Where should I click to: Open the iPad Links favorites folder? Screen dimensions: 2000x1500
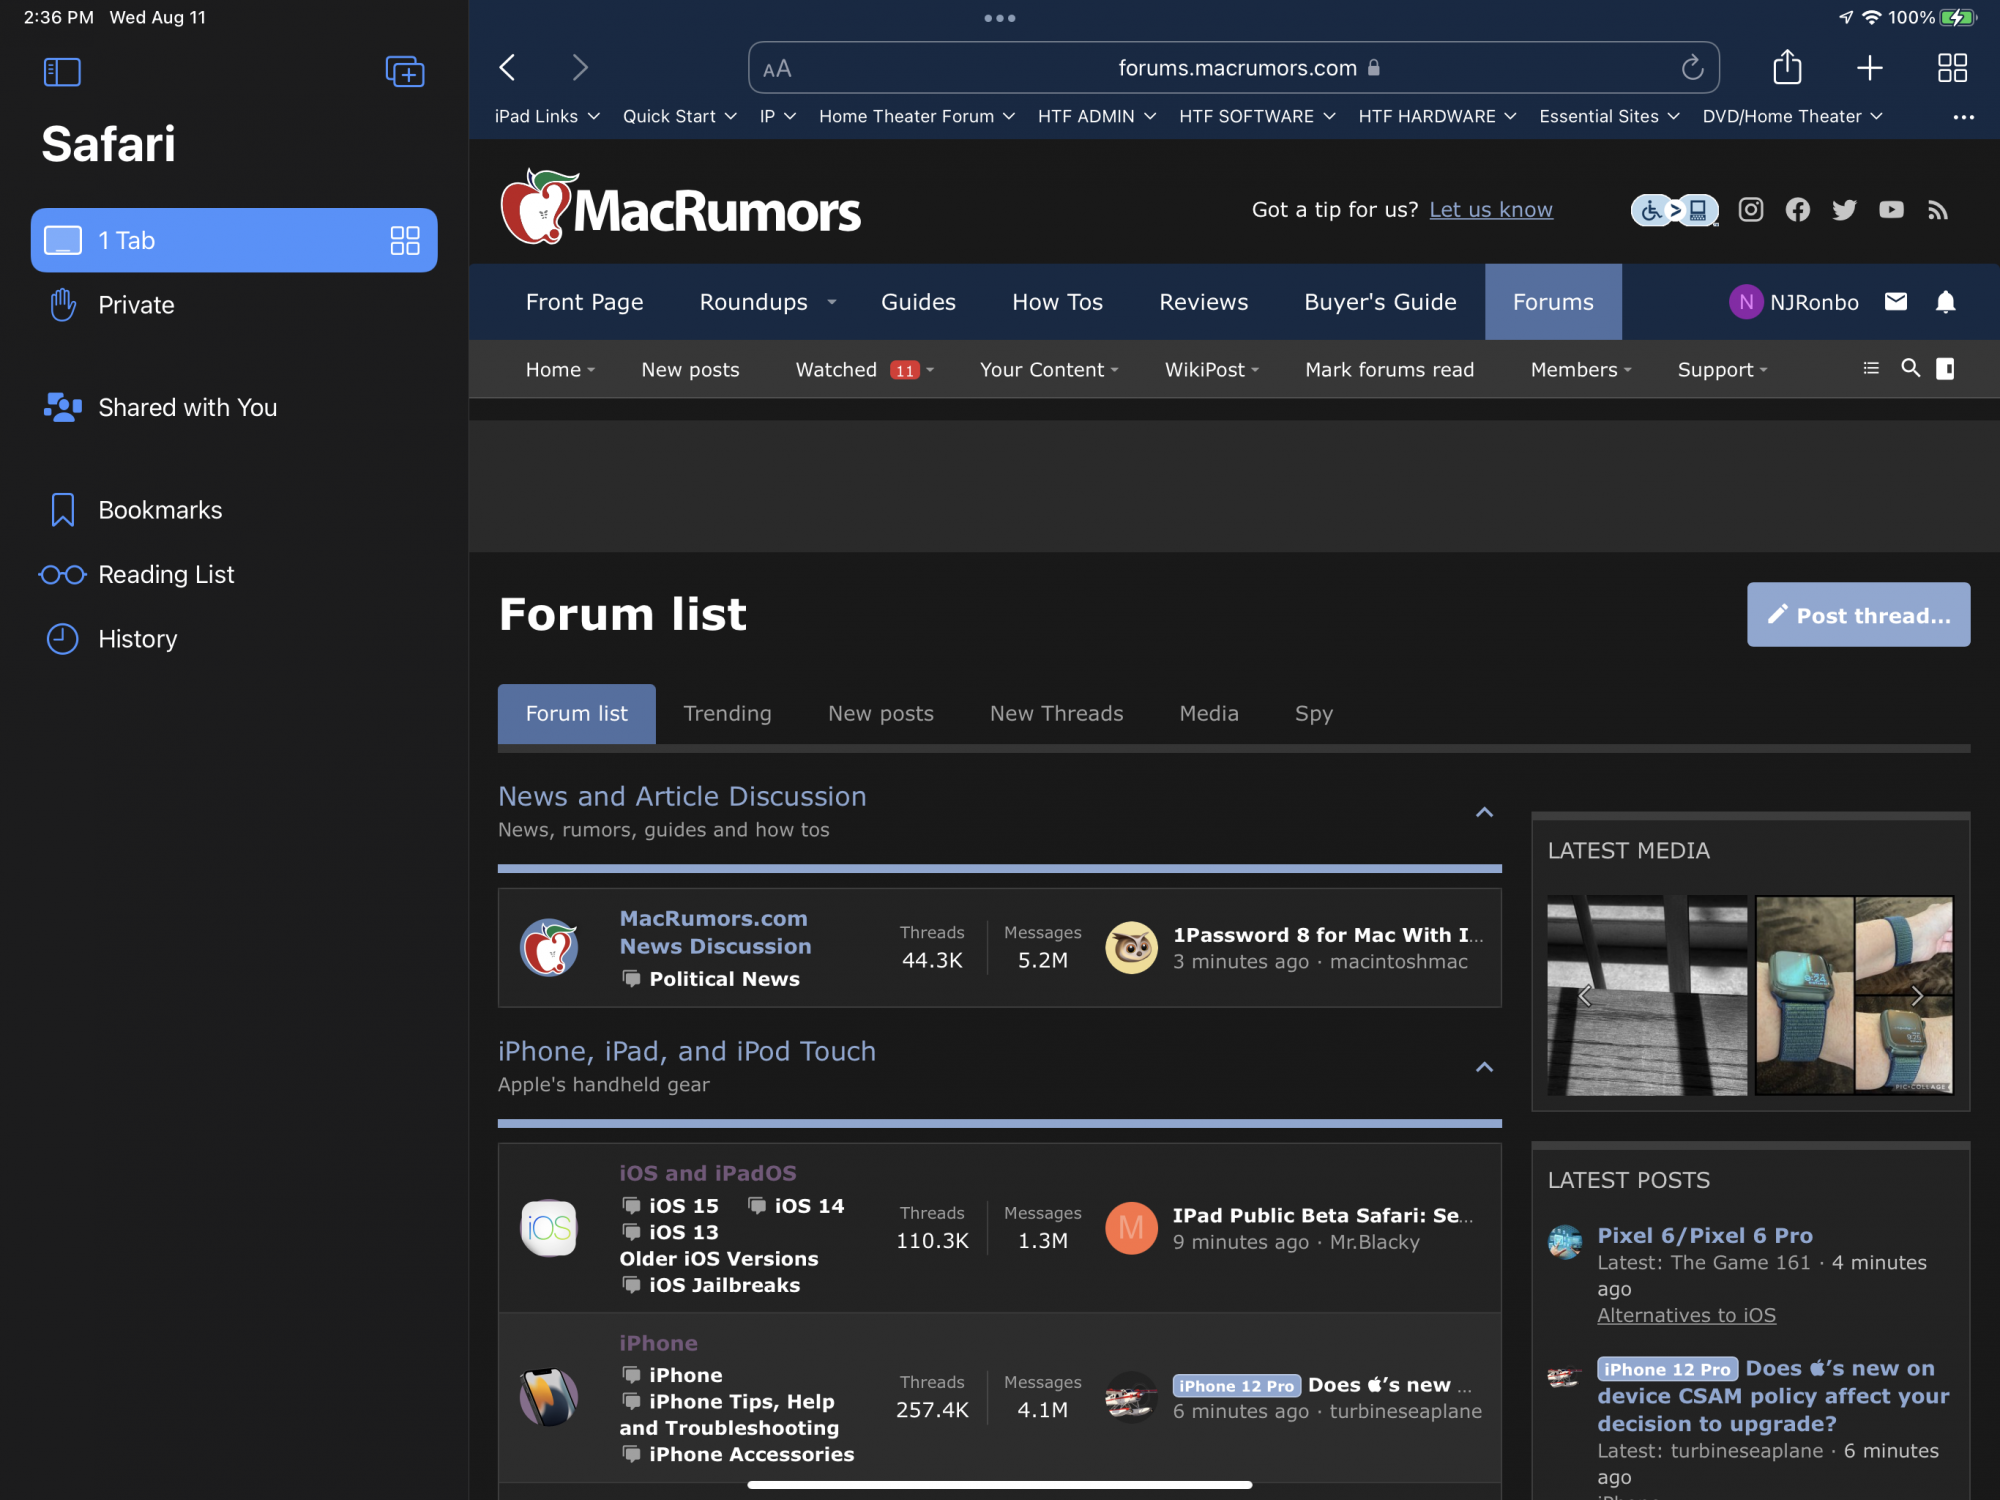(547, 117)
